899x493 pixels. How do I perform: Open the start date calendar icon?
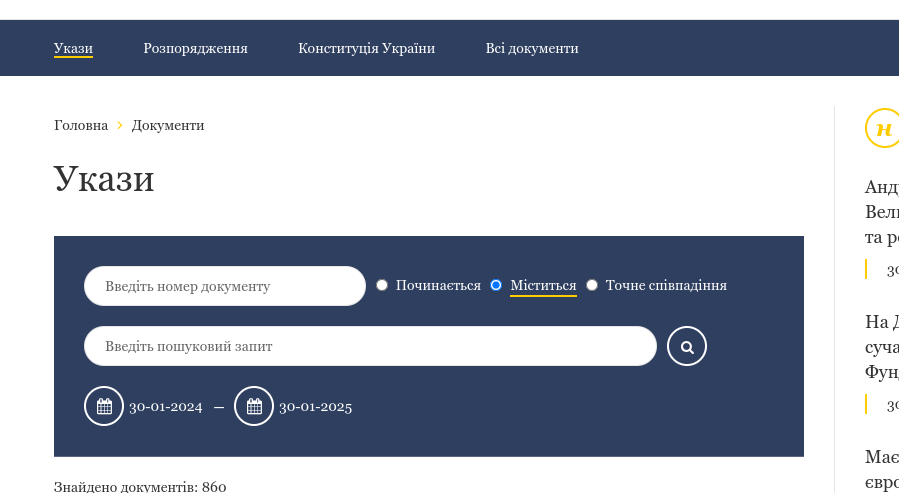(104, 406)
